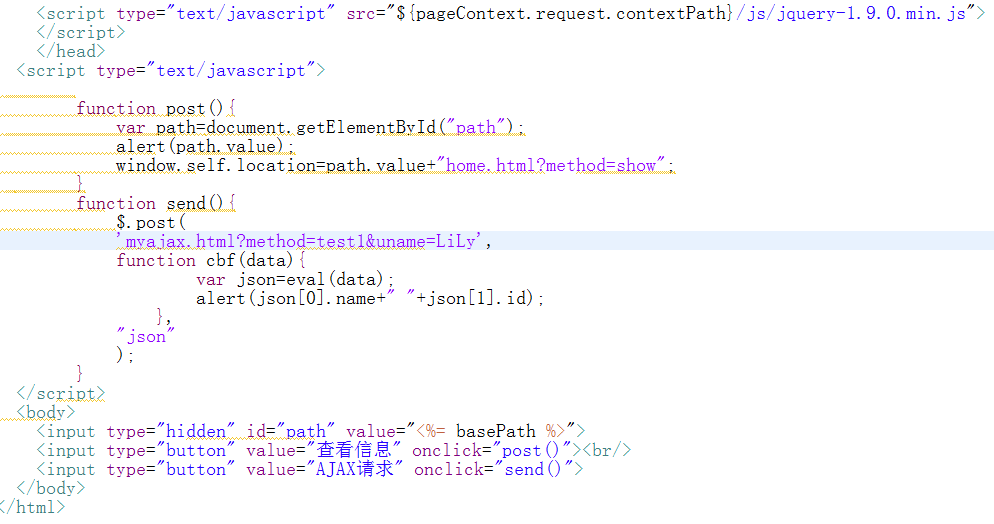Click the 'function send(){' line
The height and width of the screenshot is (524, 994).
pos(156,203)
